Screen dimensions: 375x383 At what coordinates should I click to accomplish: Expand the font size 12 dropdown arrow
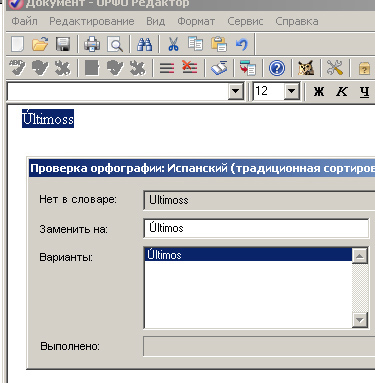[292, 91]
